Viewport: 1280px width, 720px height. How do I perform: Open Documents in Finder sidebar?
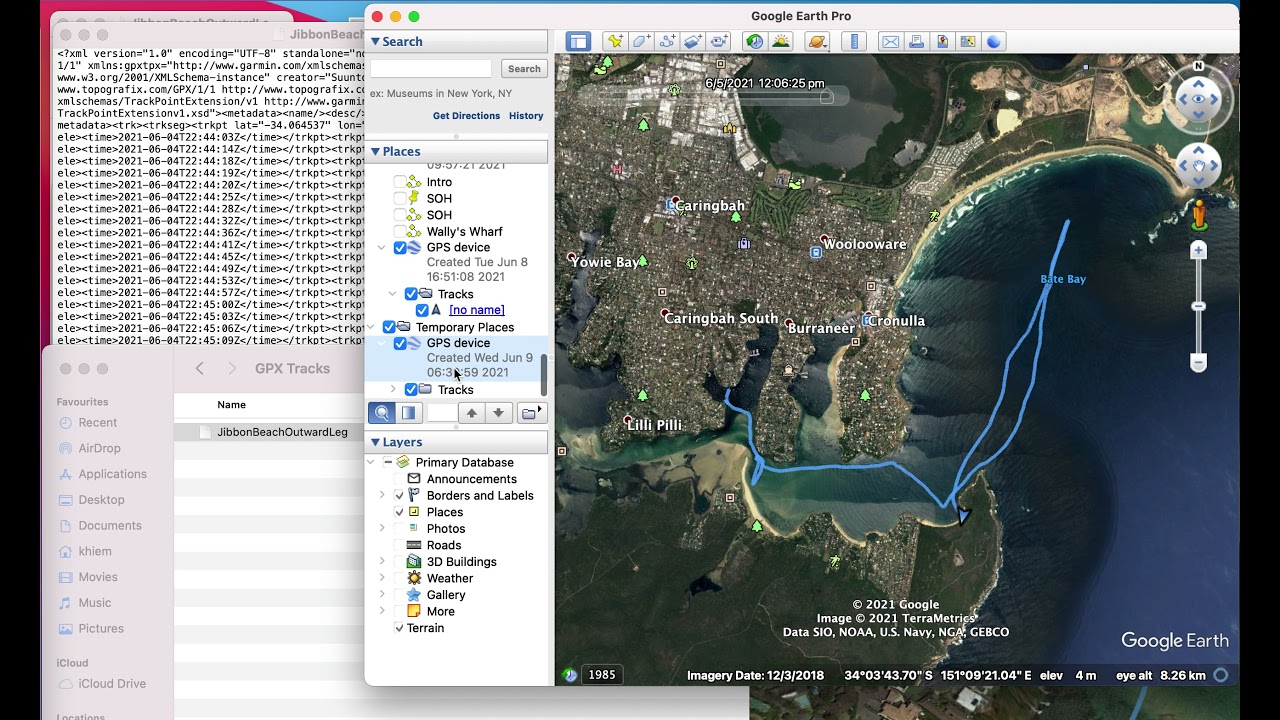click(110, 526)
